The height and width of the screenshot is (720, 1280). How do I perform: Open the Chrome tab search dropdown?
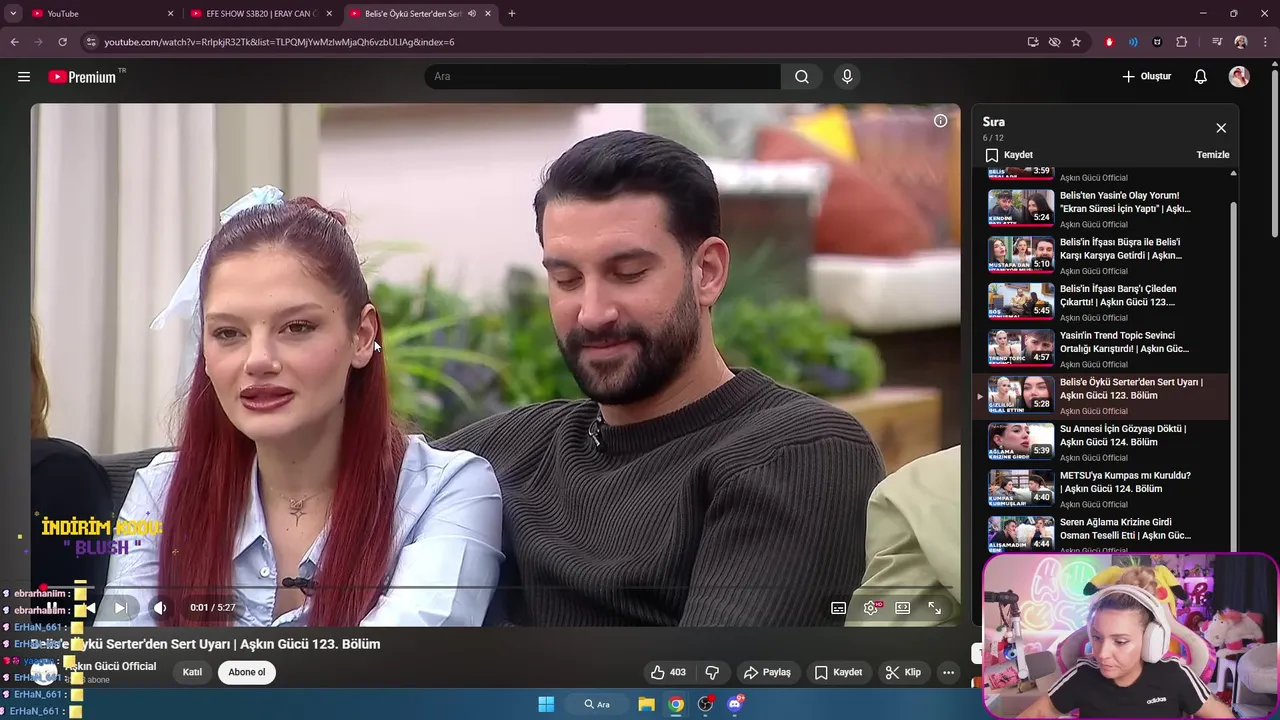[x=13, y=14]
